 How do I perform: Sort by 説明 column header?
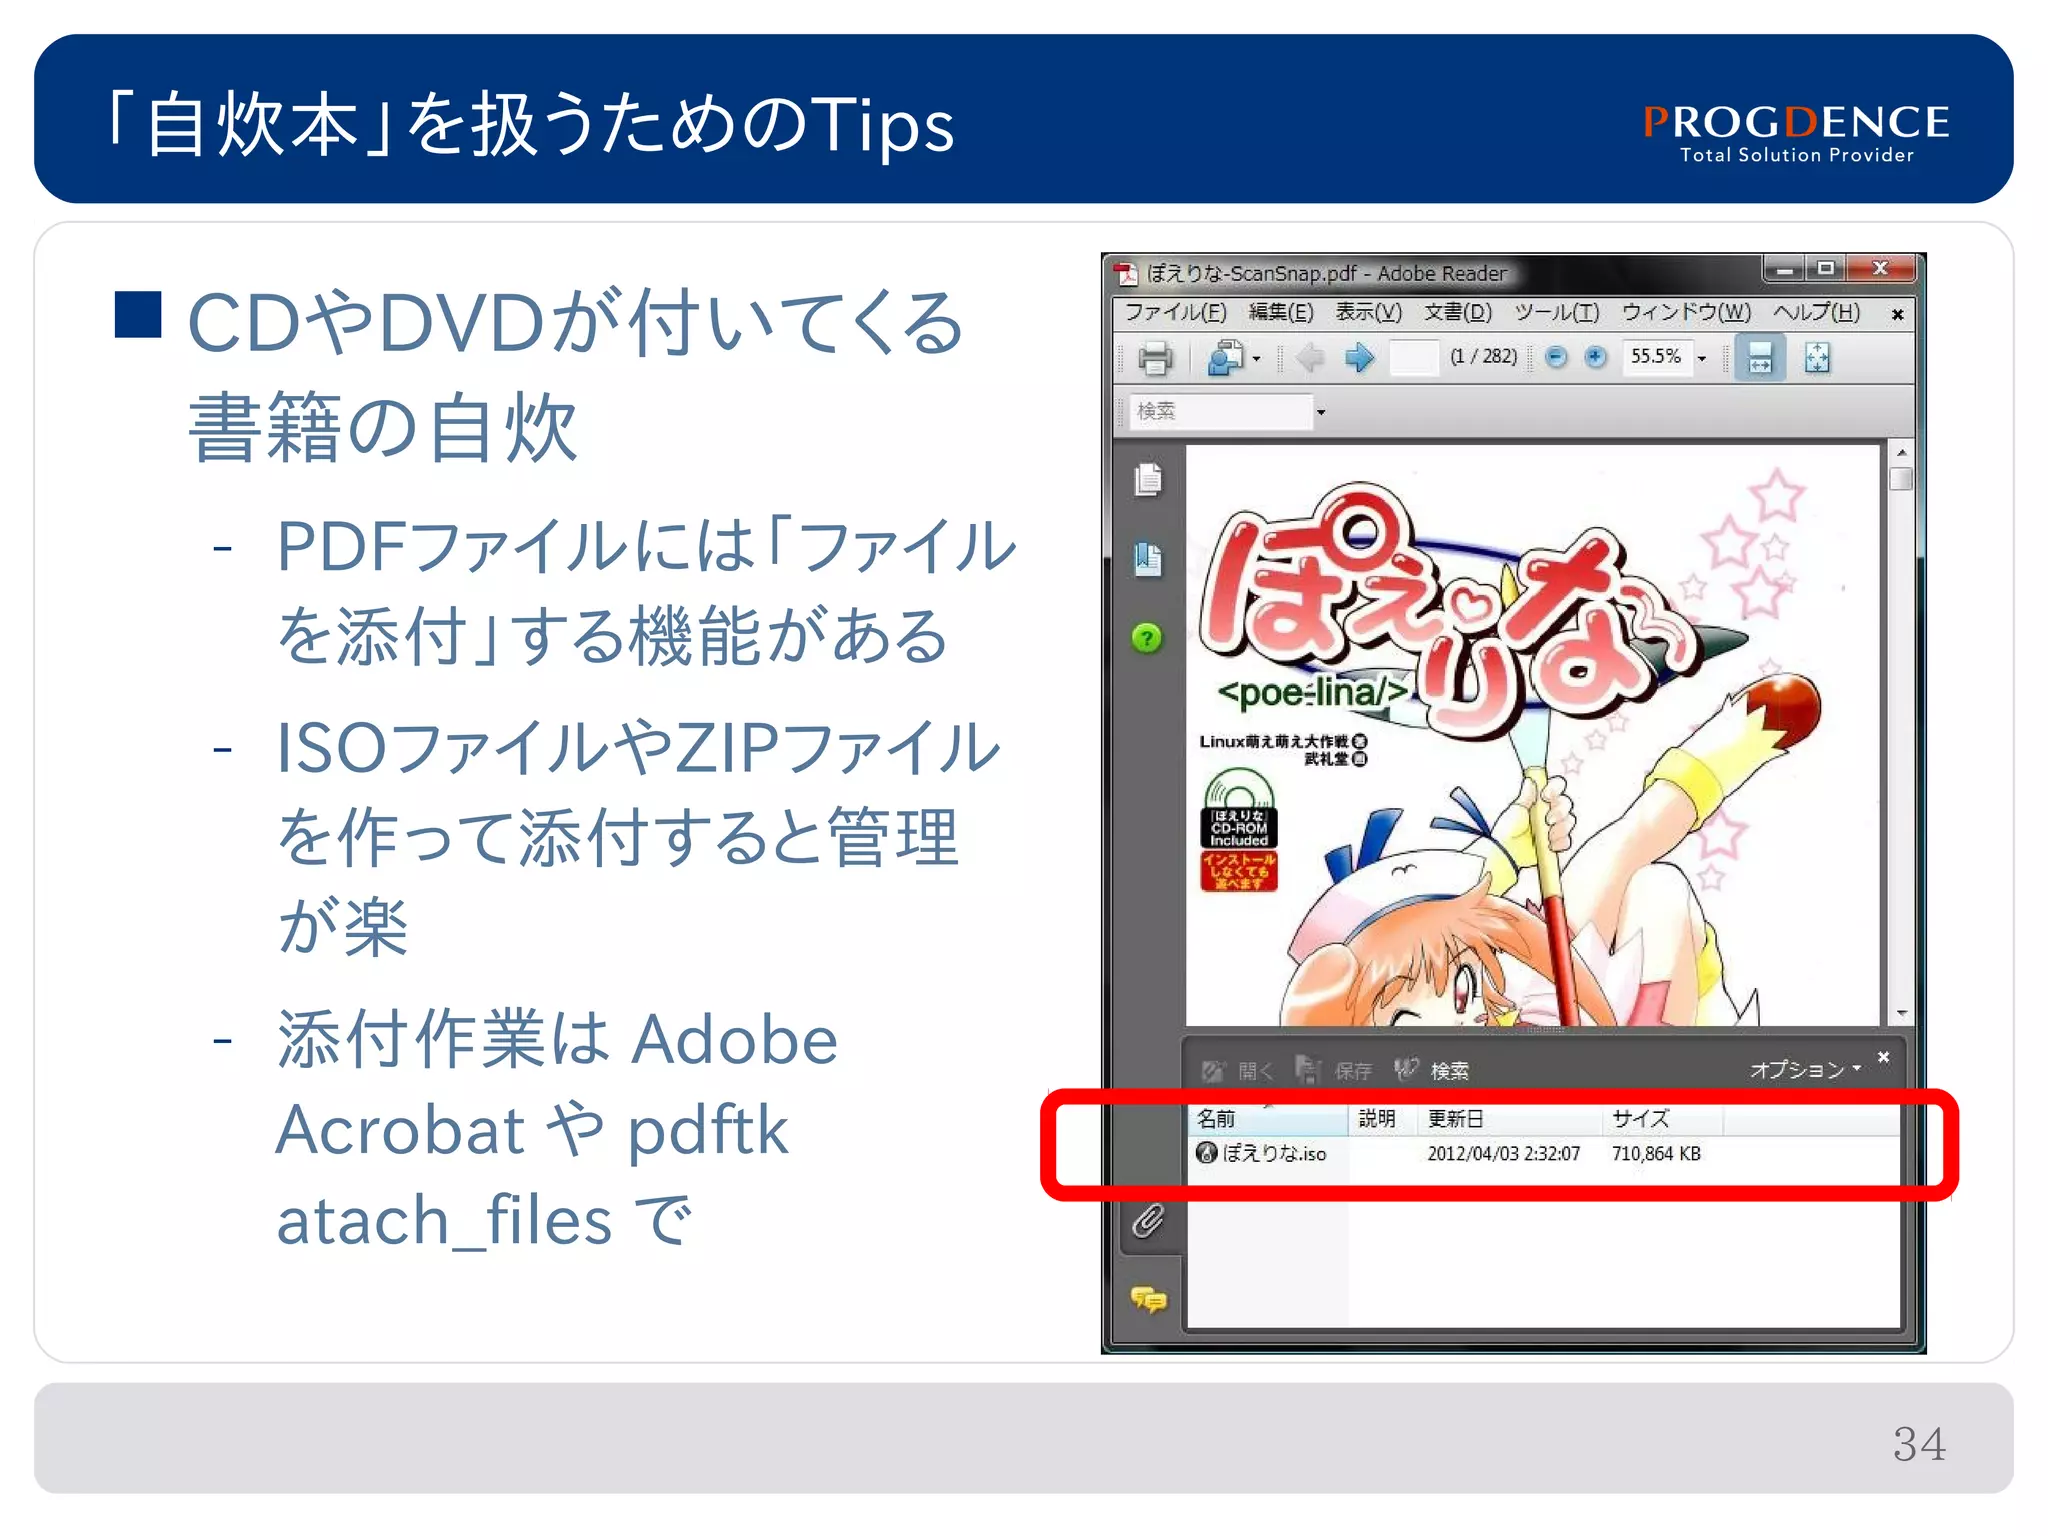[x=1383, y=1119]
